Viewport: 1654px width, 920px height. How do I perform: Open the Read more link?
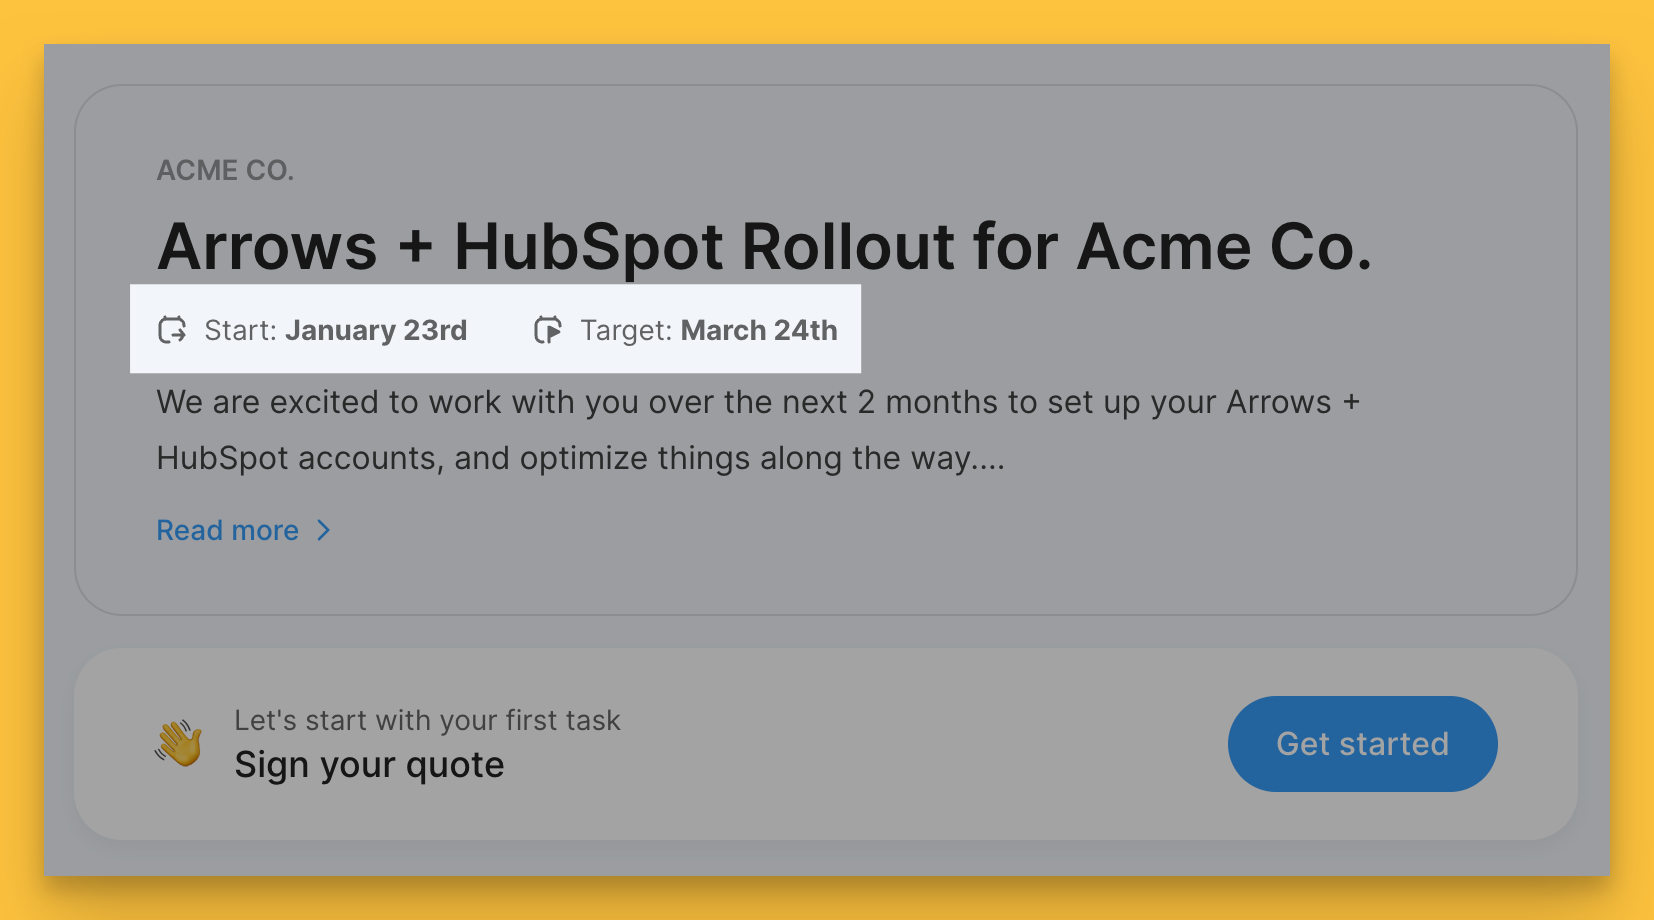(x=228, y=530)
